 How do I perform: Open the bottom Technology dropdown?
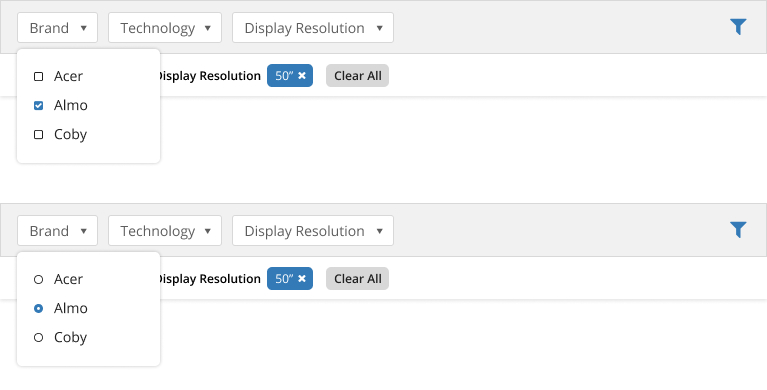point(165,230)
